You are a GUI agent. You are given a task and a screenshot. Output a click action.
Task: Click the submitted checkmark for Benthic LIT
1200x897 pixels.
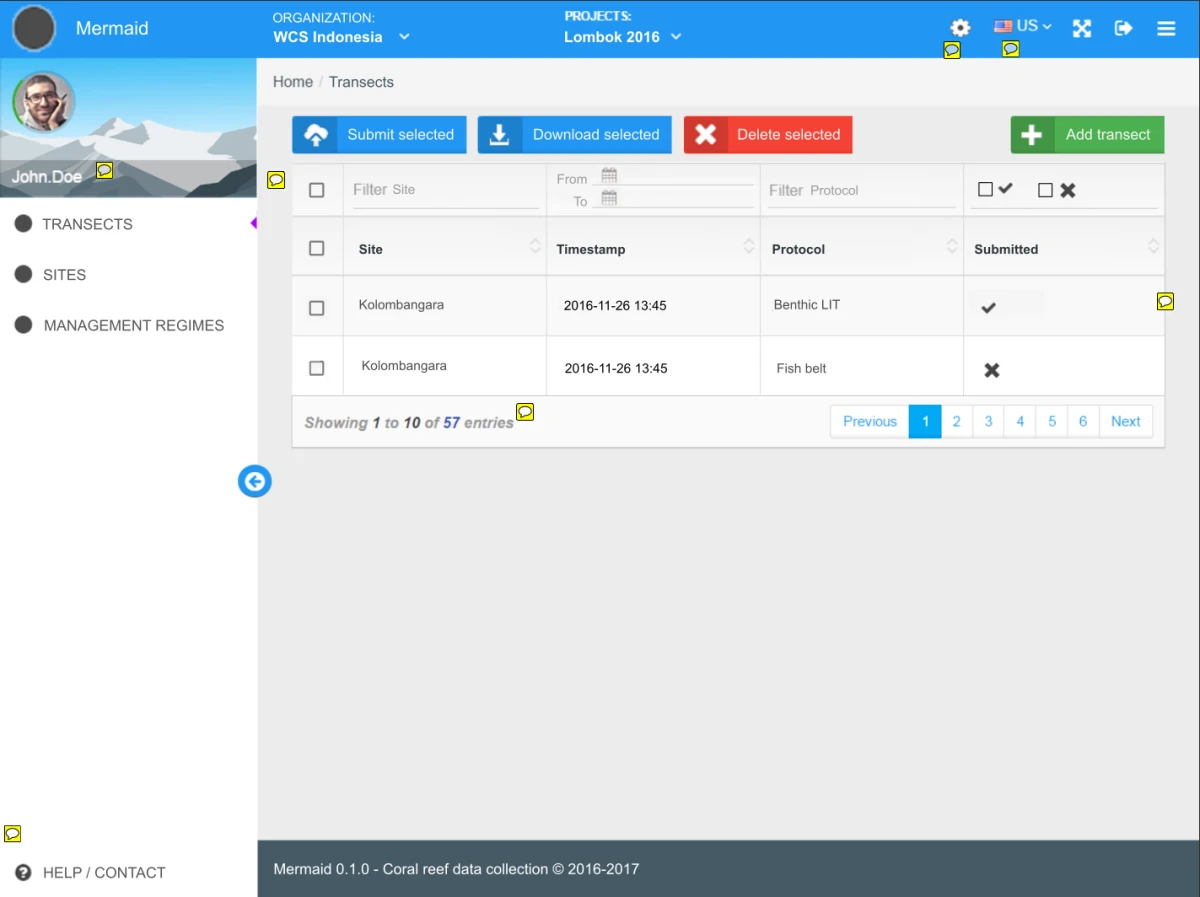tap(988, 308)
